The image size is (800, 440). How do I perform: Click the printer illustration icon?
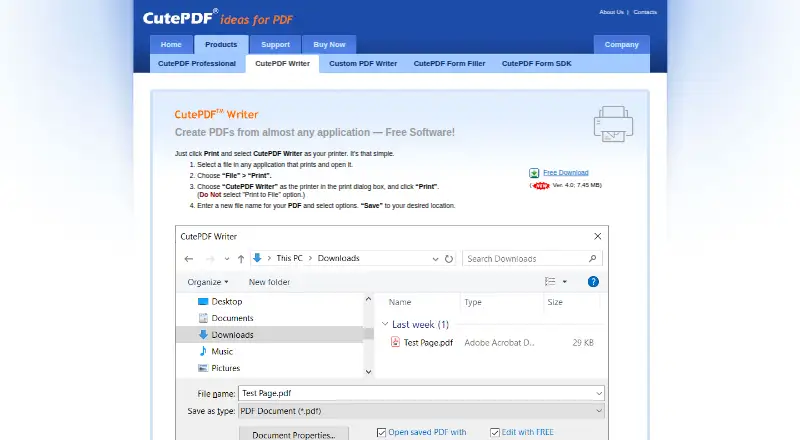[613, 124]
